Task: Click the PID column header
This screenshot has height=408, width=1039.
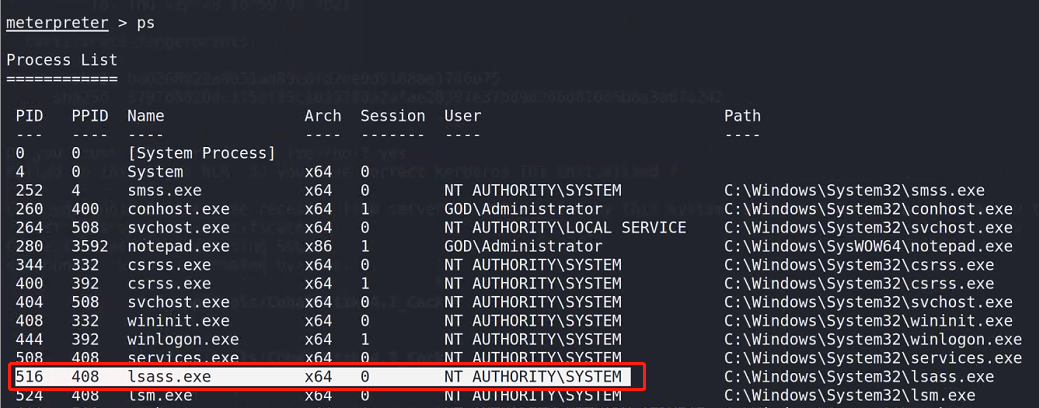Action: 29,116
